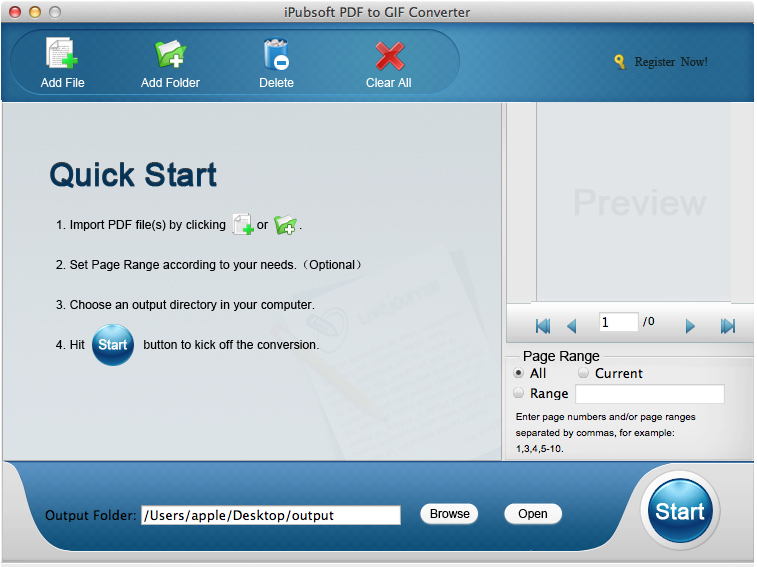This screenshot has width=757, height=567.
Task: Click the large Start conversion button
Action: tap(680, 511)
